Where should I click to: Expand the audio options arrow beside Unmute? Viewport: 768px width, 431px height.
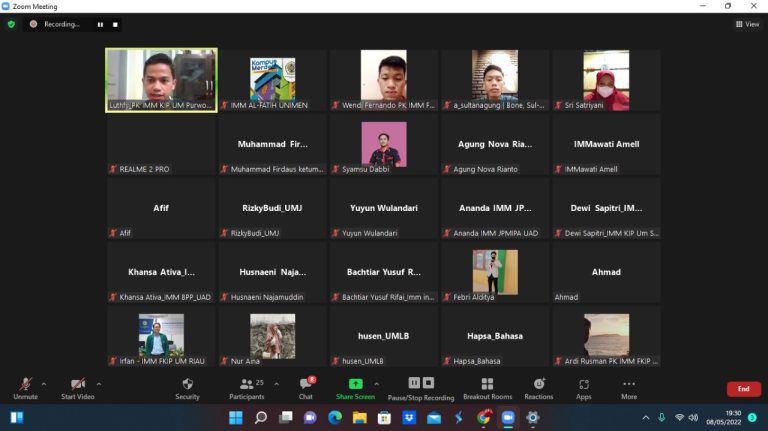pos(43,383)
